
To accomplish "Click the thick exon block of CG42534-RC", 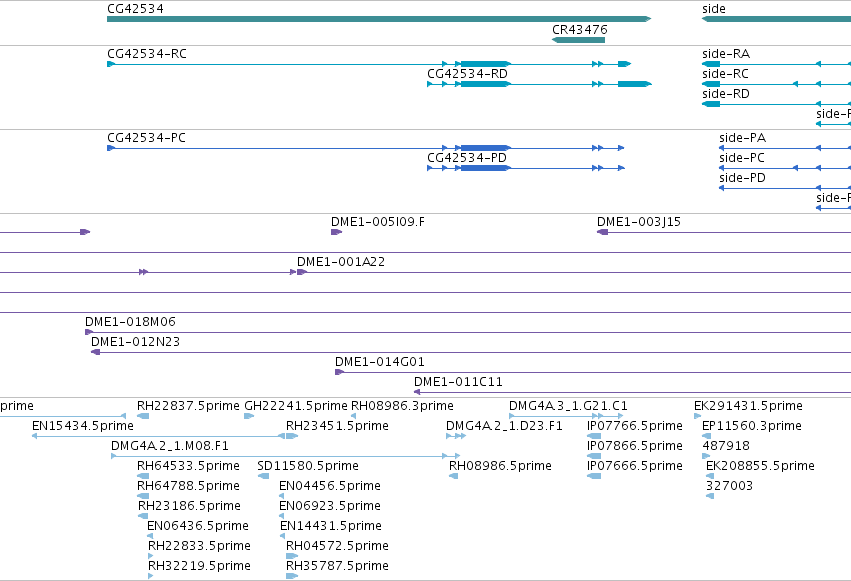I will [x=485, y=64].
